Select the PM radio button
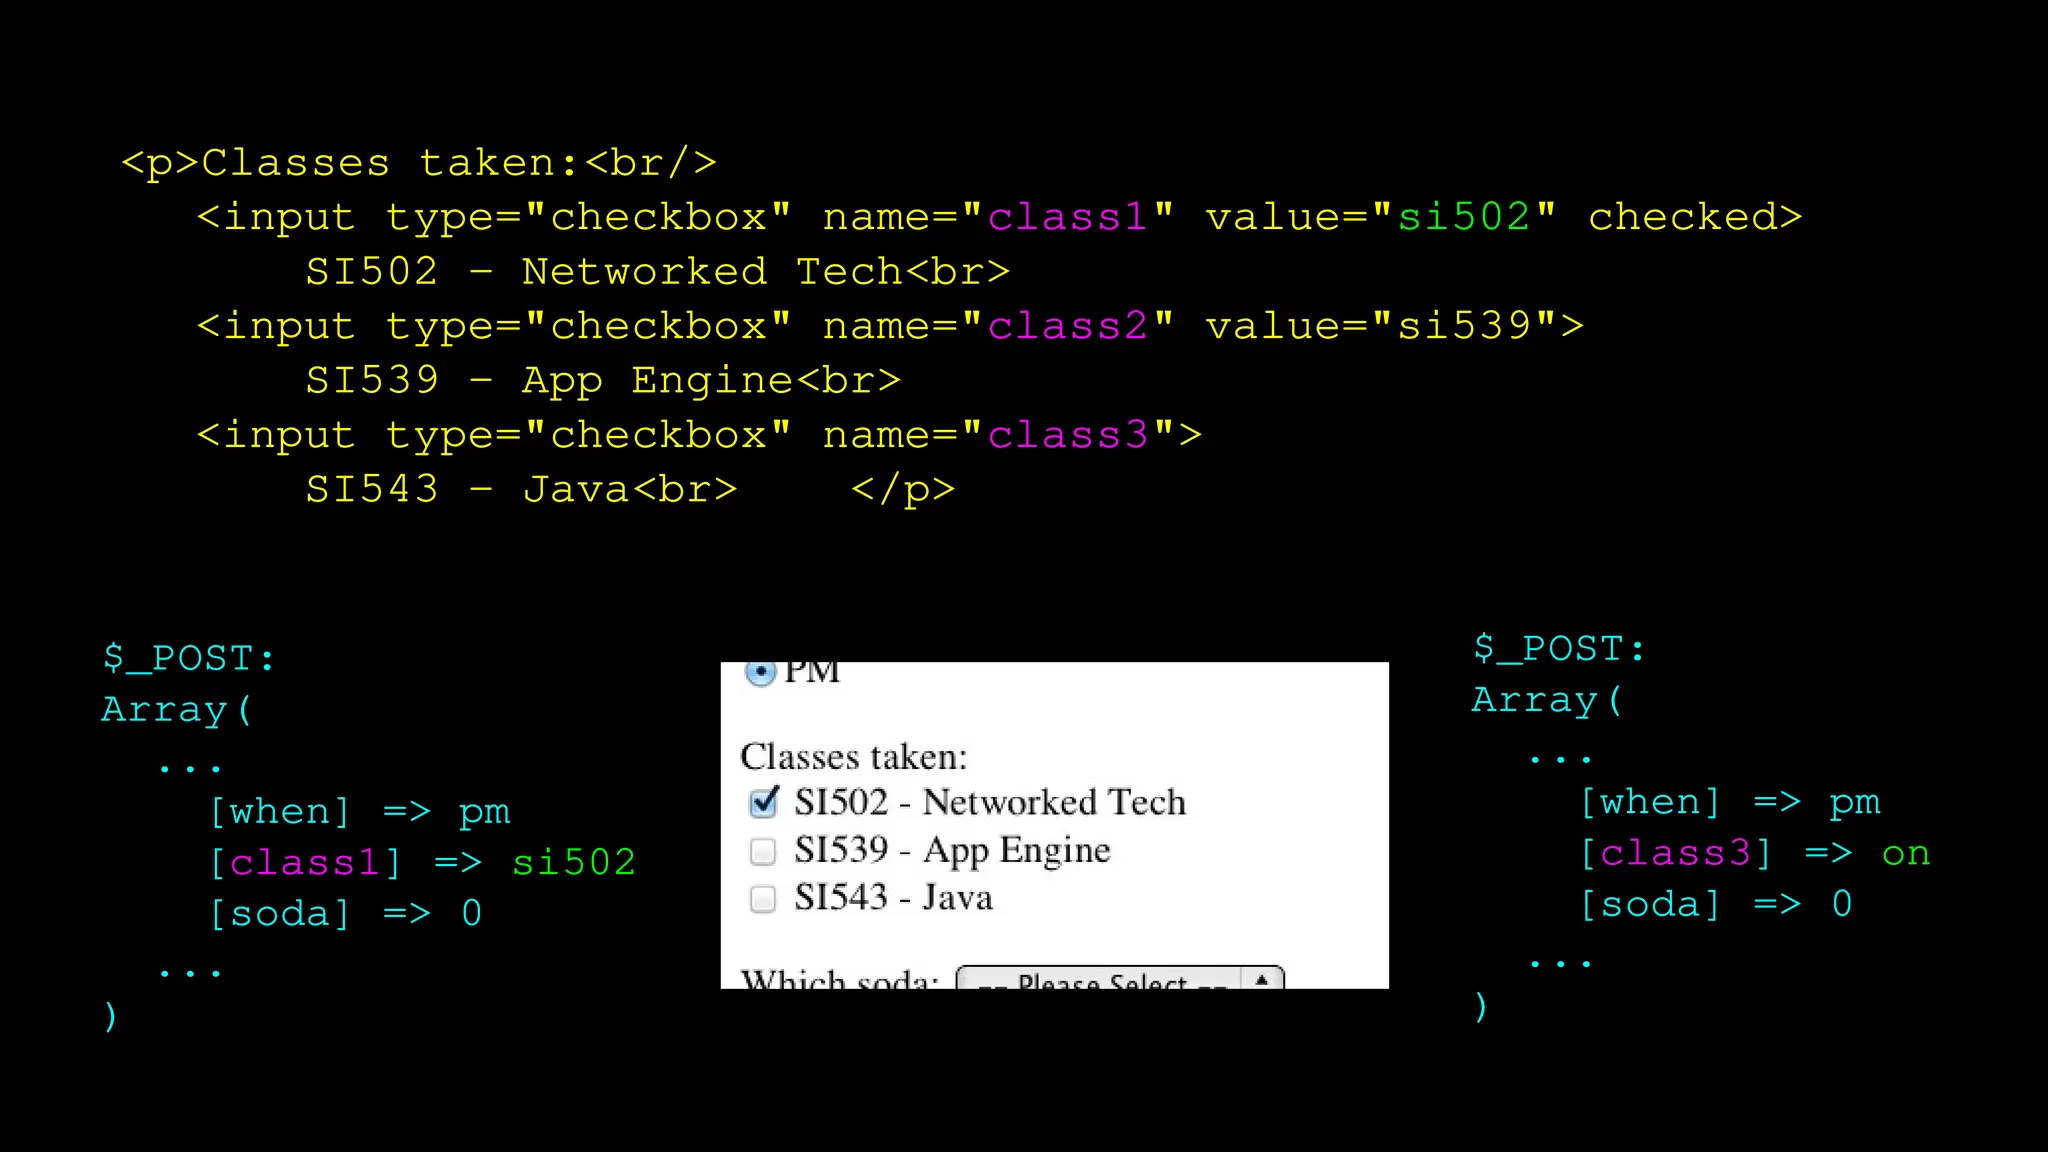The height and width of the screenshot is (1152, 2048). pos(760,673)
